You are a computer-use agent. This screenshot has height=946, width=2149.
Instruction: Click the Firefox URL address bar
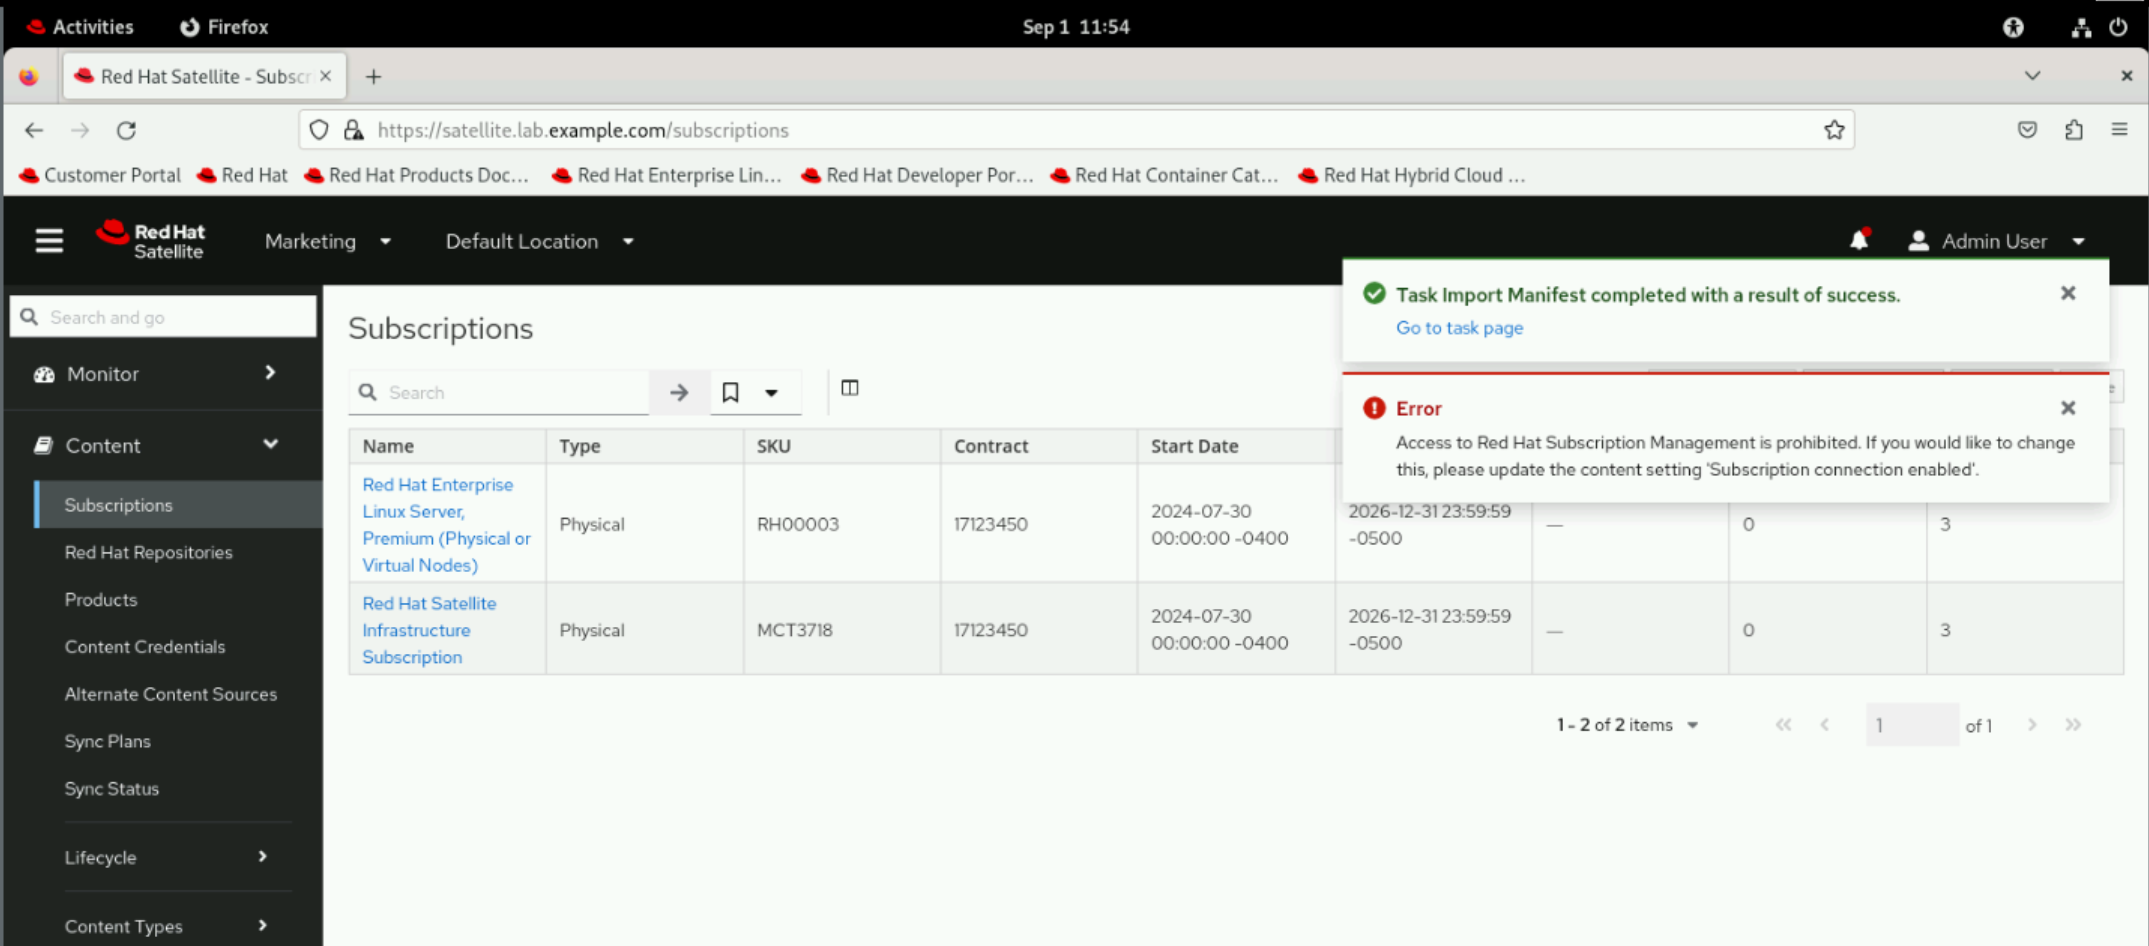click(x=1076, y=130)
